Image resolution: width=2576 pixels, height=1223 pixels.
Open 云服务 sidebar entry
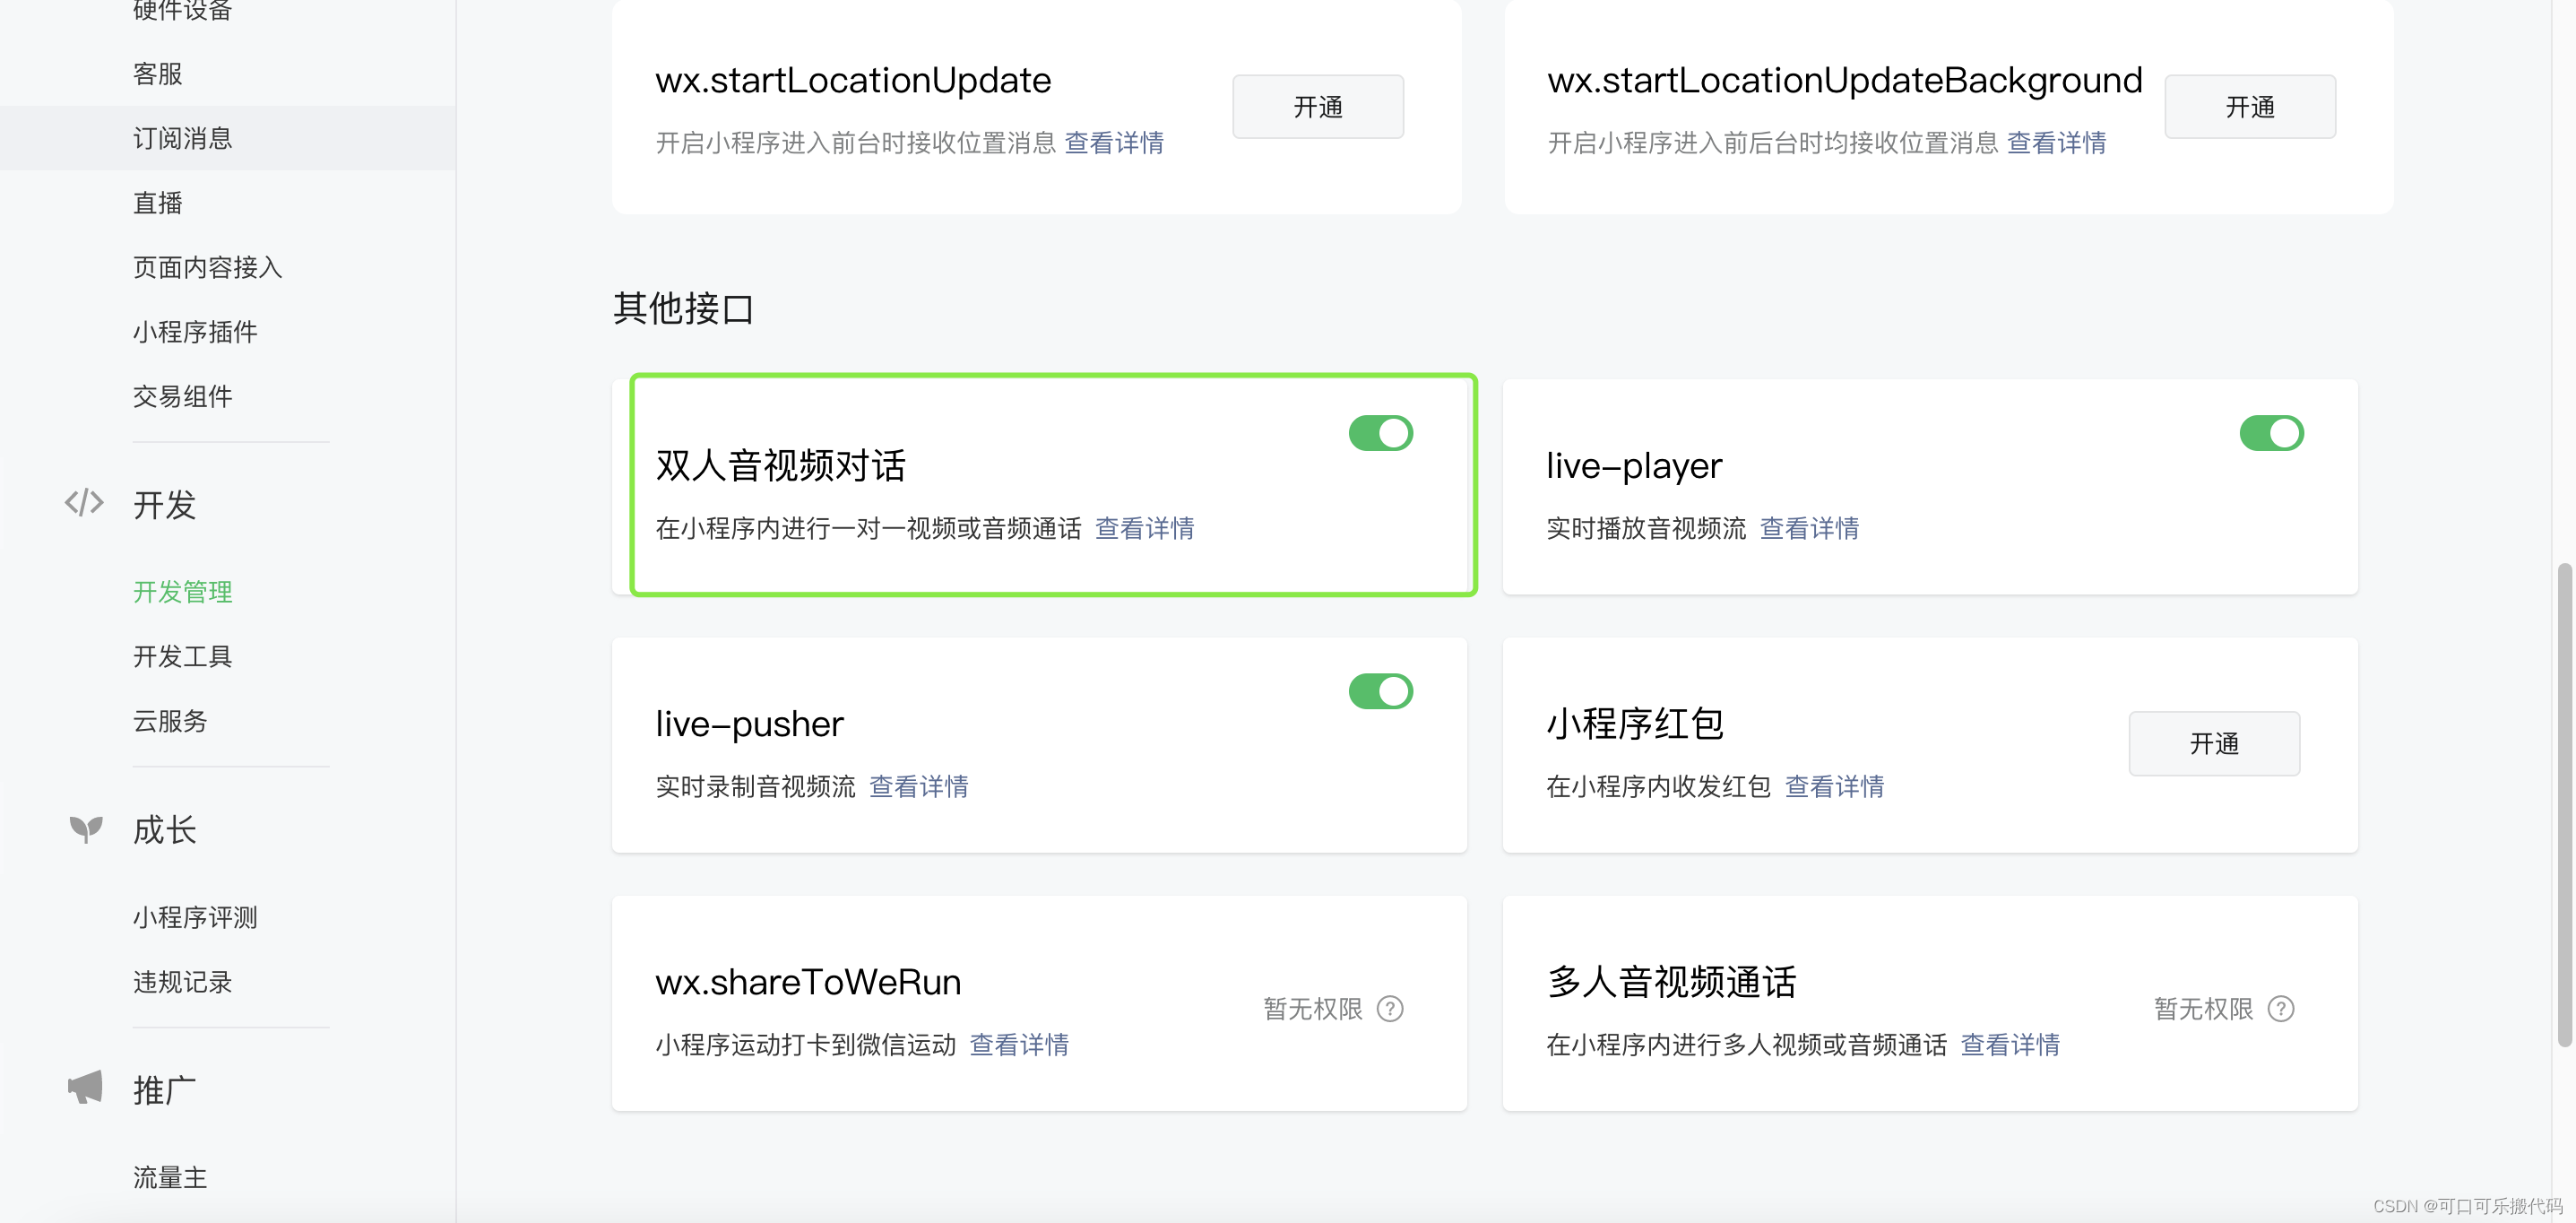point(170,721)
